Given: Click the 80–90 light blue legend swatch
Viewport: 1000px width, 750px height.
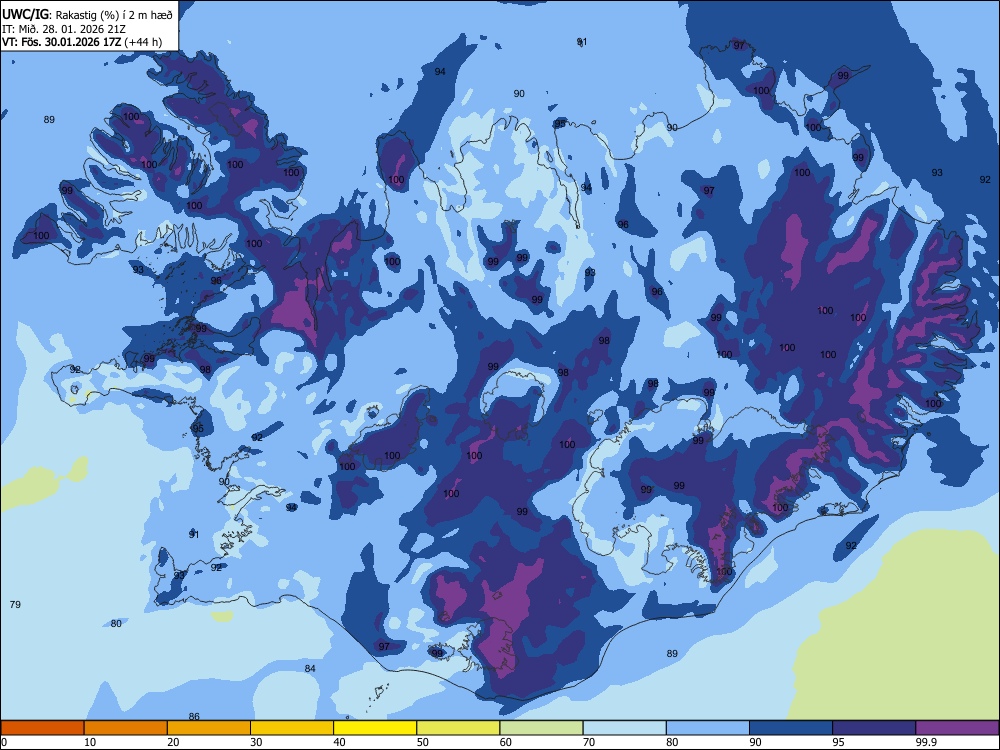Looking at the screenshot, I should pyautogui.click(x=708, y=728).
